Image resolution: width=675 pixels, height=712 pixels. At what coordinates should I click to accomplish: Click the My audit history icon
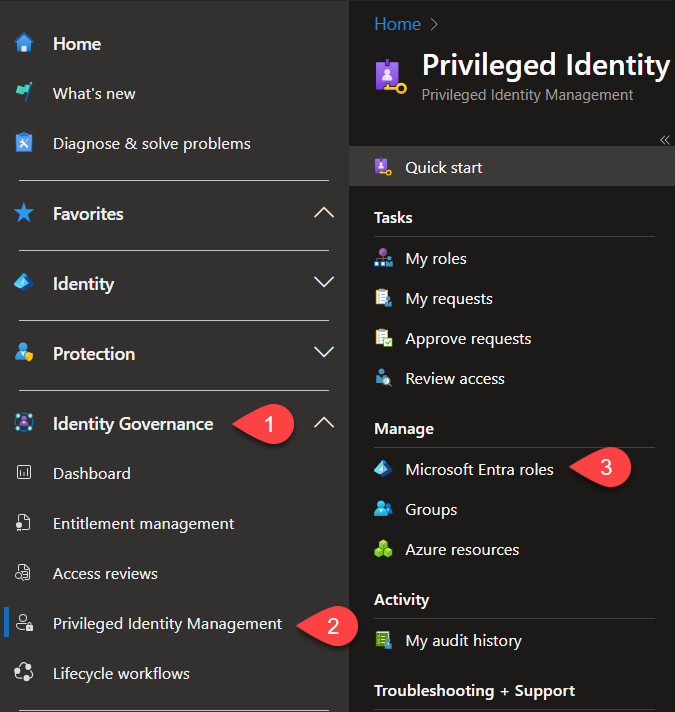[x=384, y=640]
